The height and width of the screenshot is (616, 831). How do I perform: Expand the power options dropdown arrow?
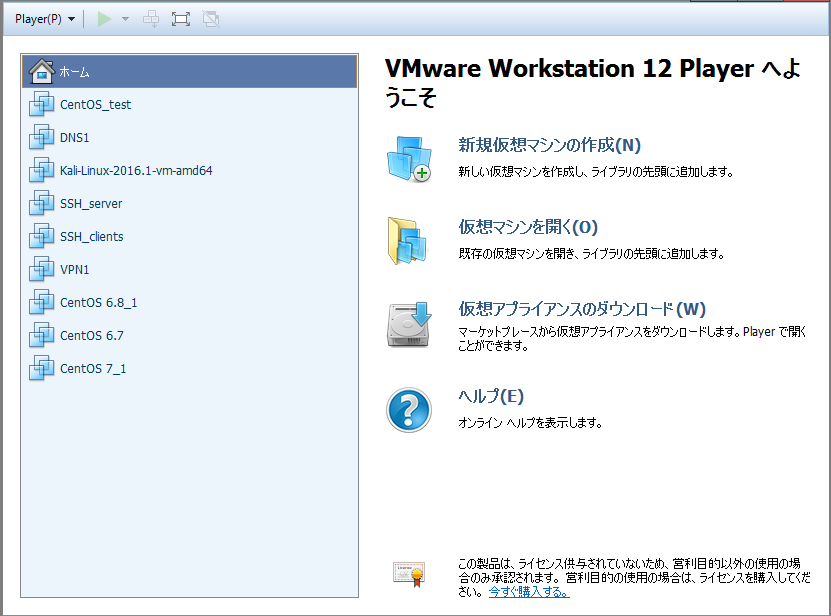[x=125, y=19]
